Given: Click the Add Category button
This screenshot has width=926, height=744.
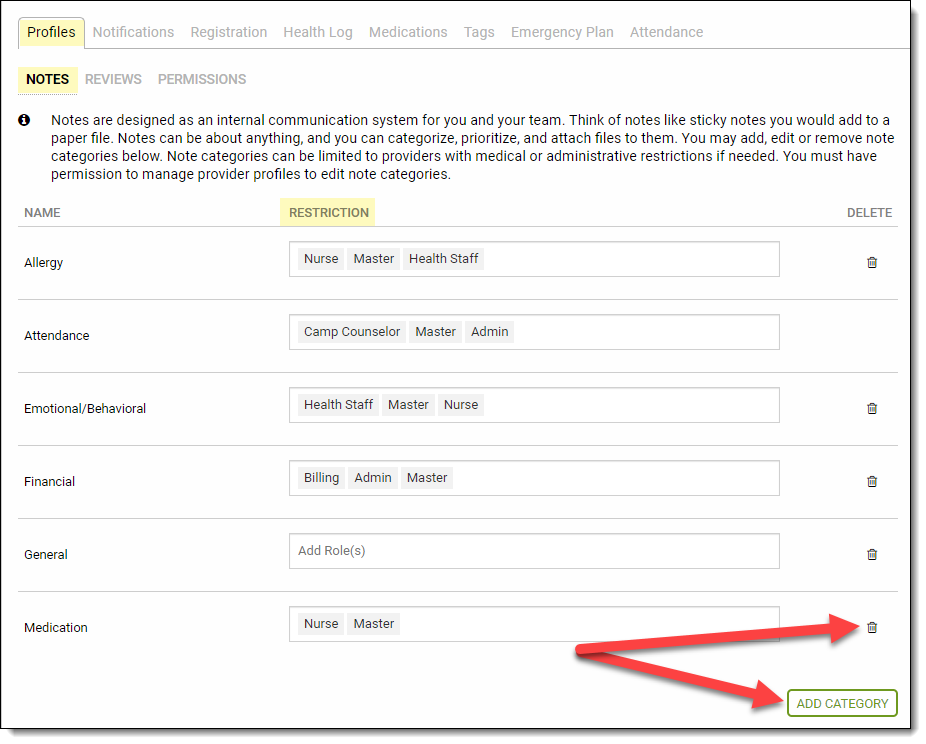Looking at the screenshot, I should coord(842,703).
